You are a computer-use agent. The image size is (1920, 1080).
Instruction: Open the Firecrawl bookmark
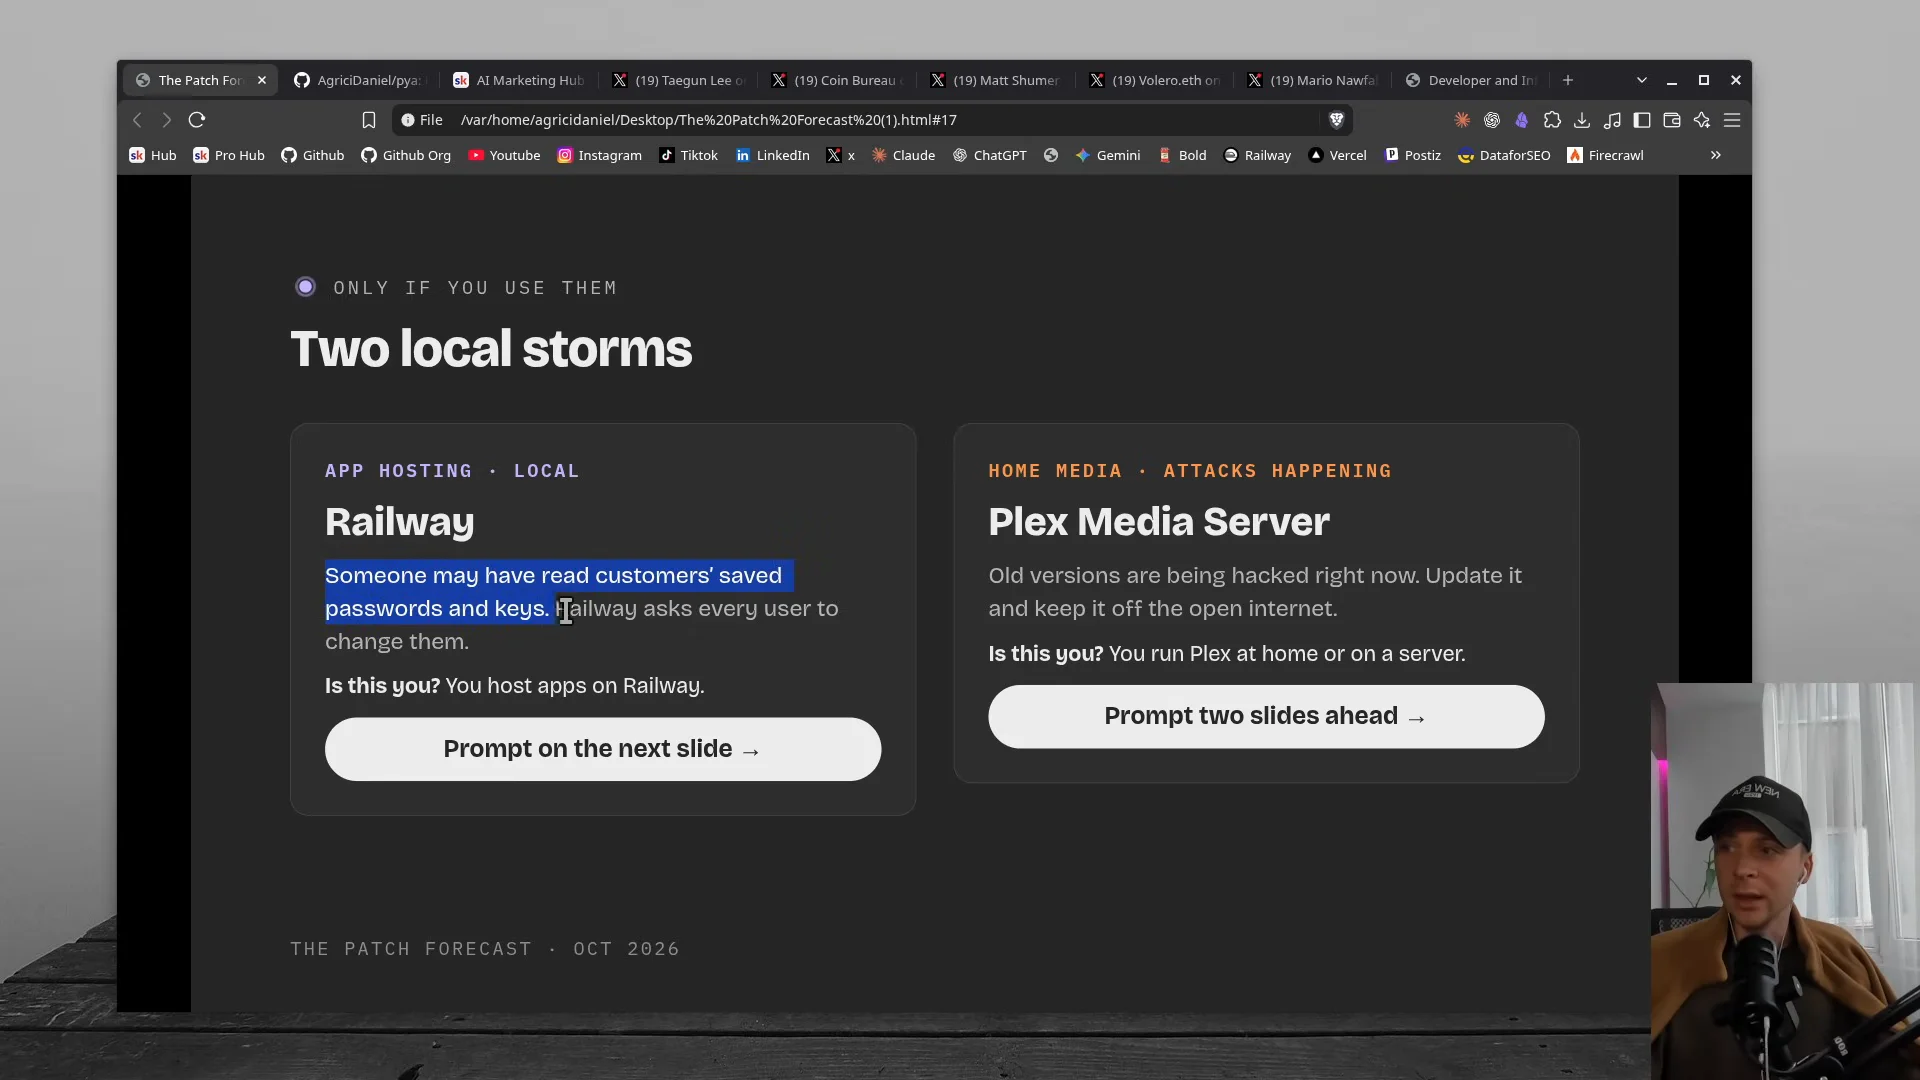[1606, 155]
